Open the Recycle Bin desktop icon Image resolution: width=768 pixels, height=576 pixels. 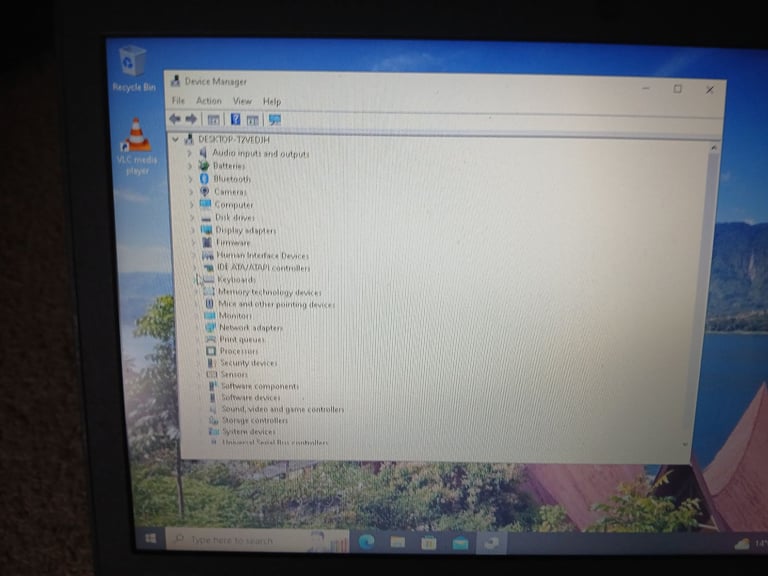(133, 69)
